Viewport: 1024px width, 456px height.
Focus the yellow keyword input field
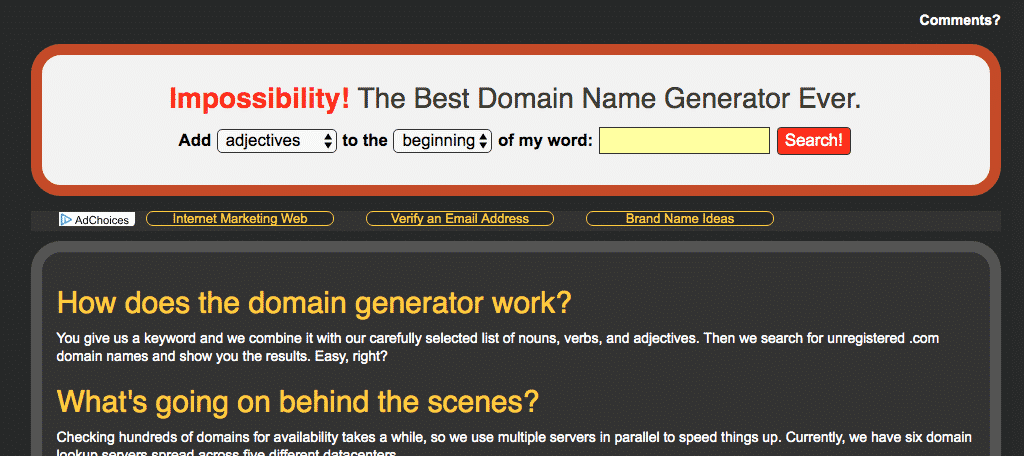[684, 140]
